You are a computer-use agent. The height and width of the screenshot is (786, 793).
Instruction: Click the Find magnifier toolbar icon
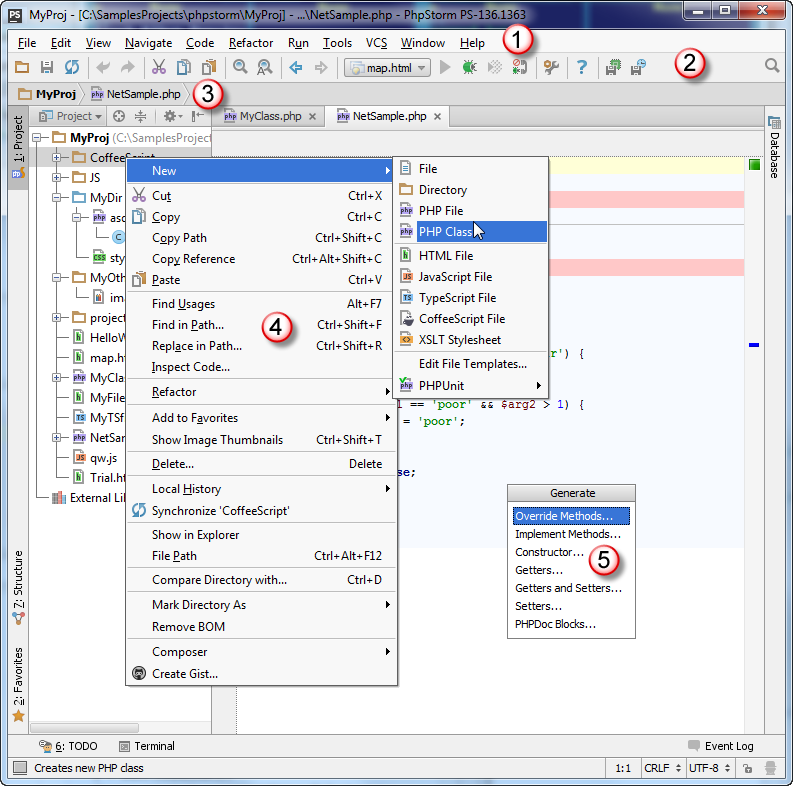click(240, 67)
